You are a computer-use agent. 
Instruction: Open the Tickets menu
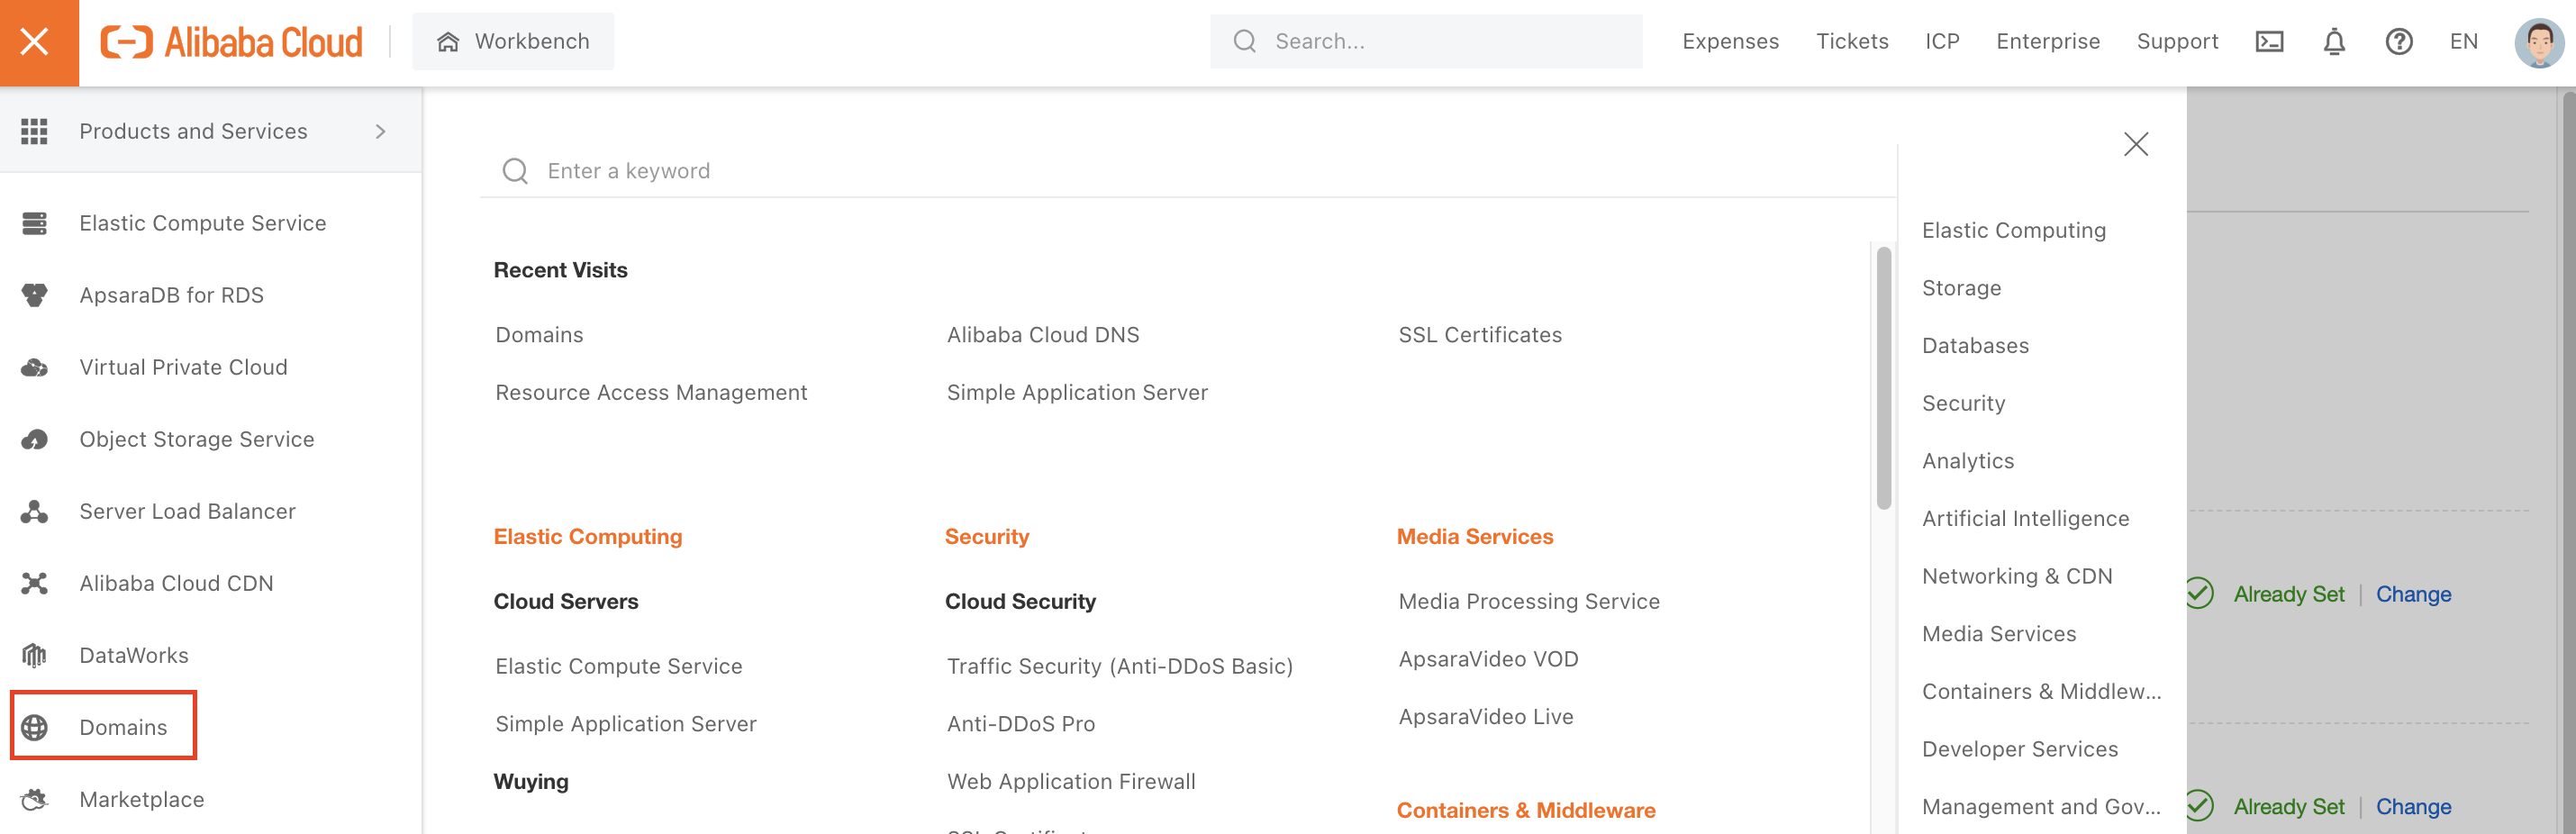(x=1852, y=42)
